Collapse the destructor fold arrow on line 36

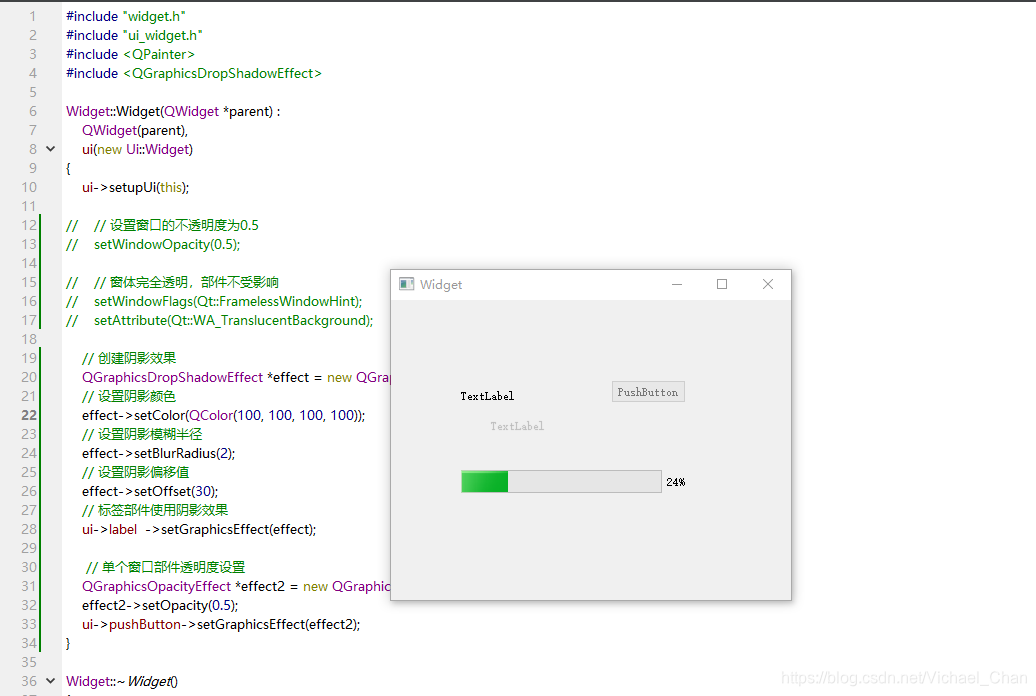(50, 681)
